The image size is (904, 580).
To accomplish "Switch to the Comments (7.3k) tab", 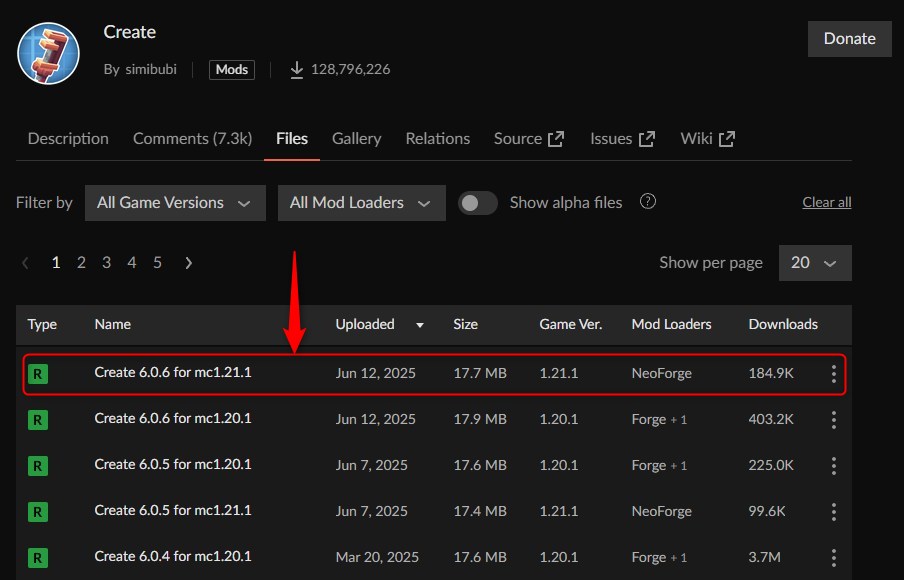I will tap(193, 139).
